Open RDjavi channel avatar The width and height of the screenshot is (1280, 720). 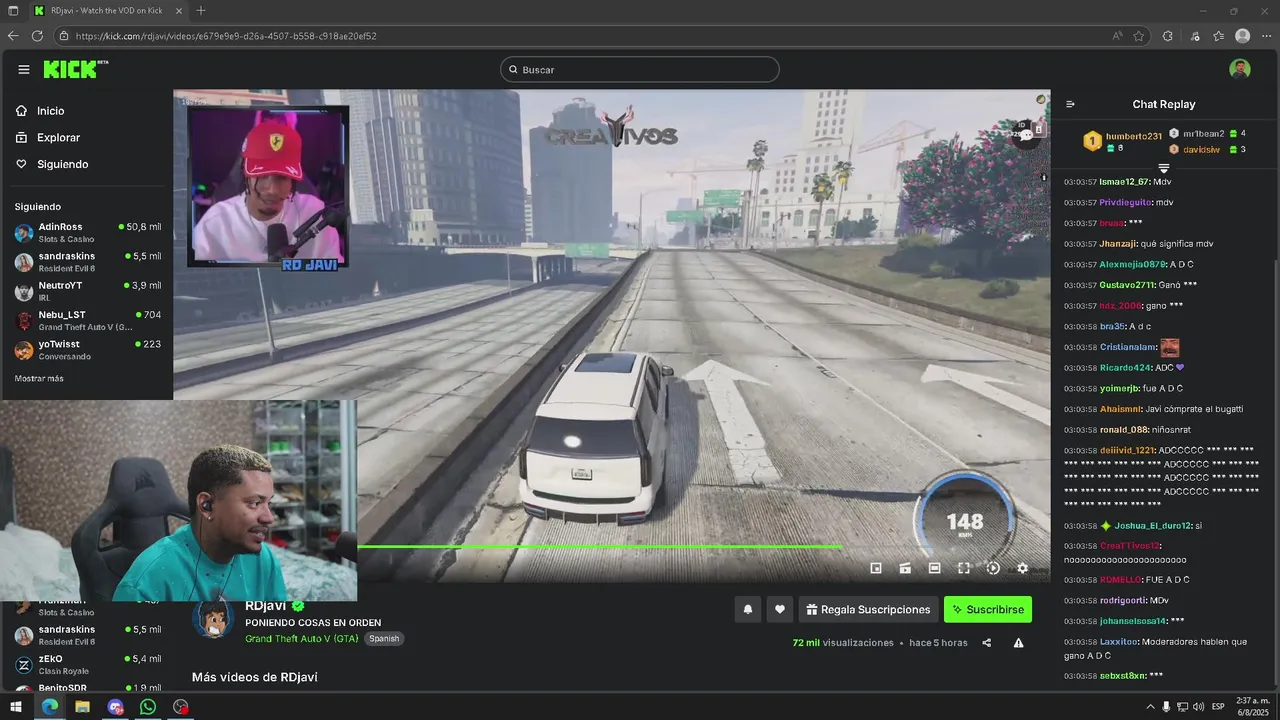point(213,619)
